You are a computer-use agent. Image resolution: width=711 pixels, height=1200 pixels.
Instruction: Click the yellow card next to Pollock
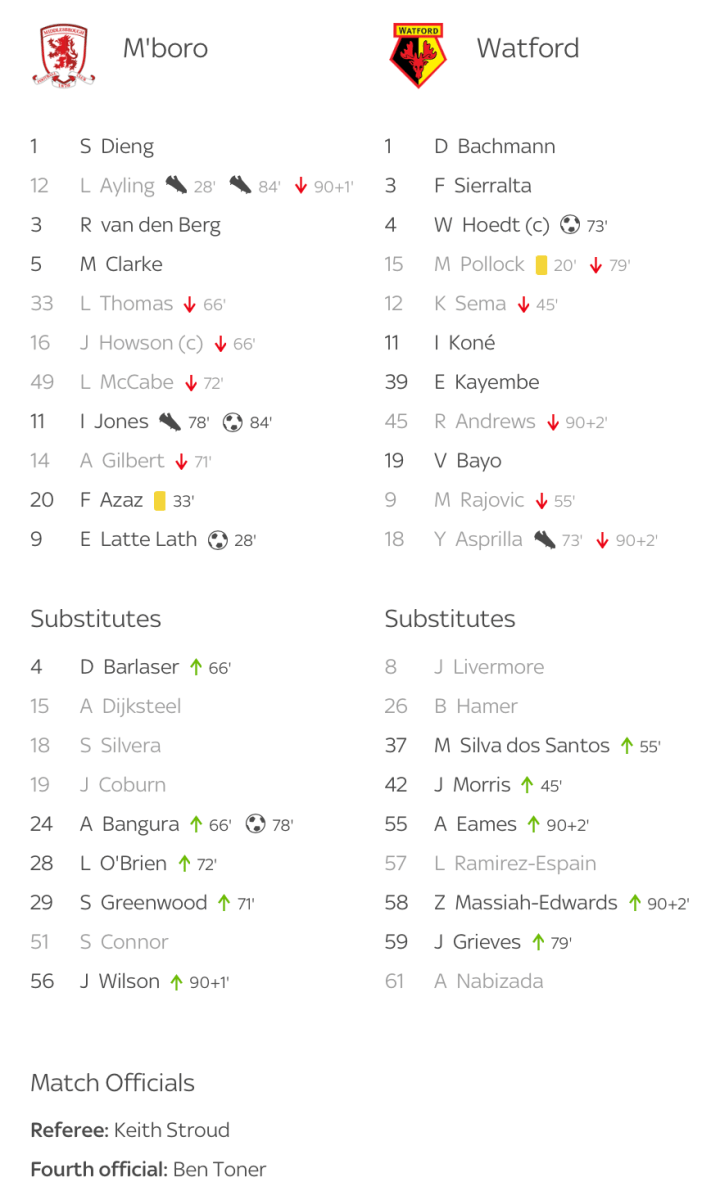tap(541, 265)
